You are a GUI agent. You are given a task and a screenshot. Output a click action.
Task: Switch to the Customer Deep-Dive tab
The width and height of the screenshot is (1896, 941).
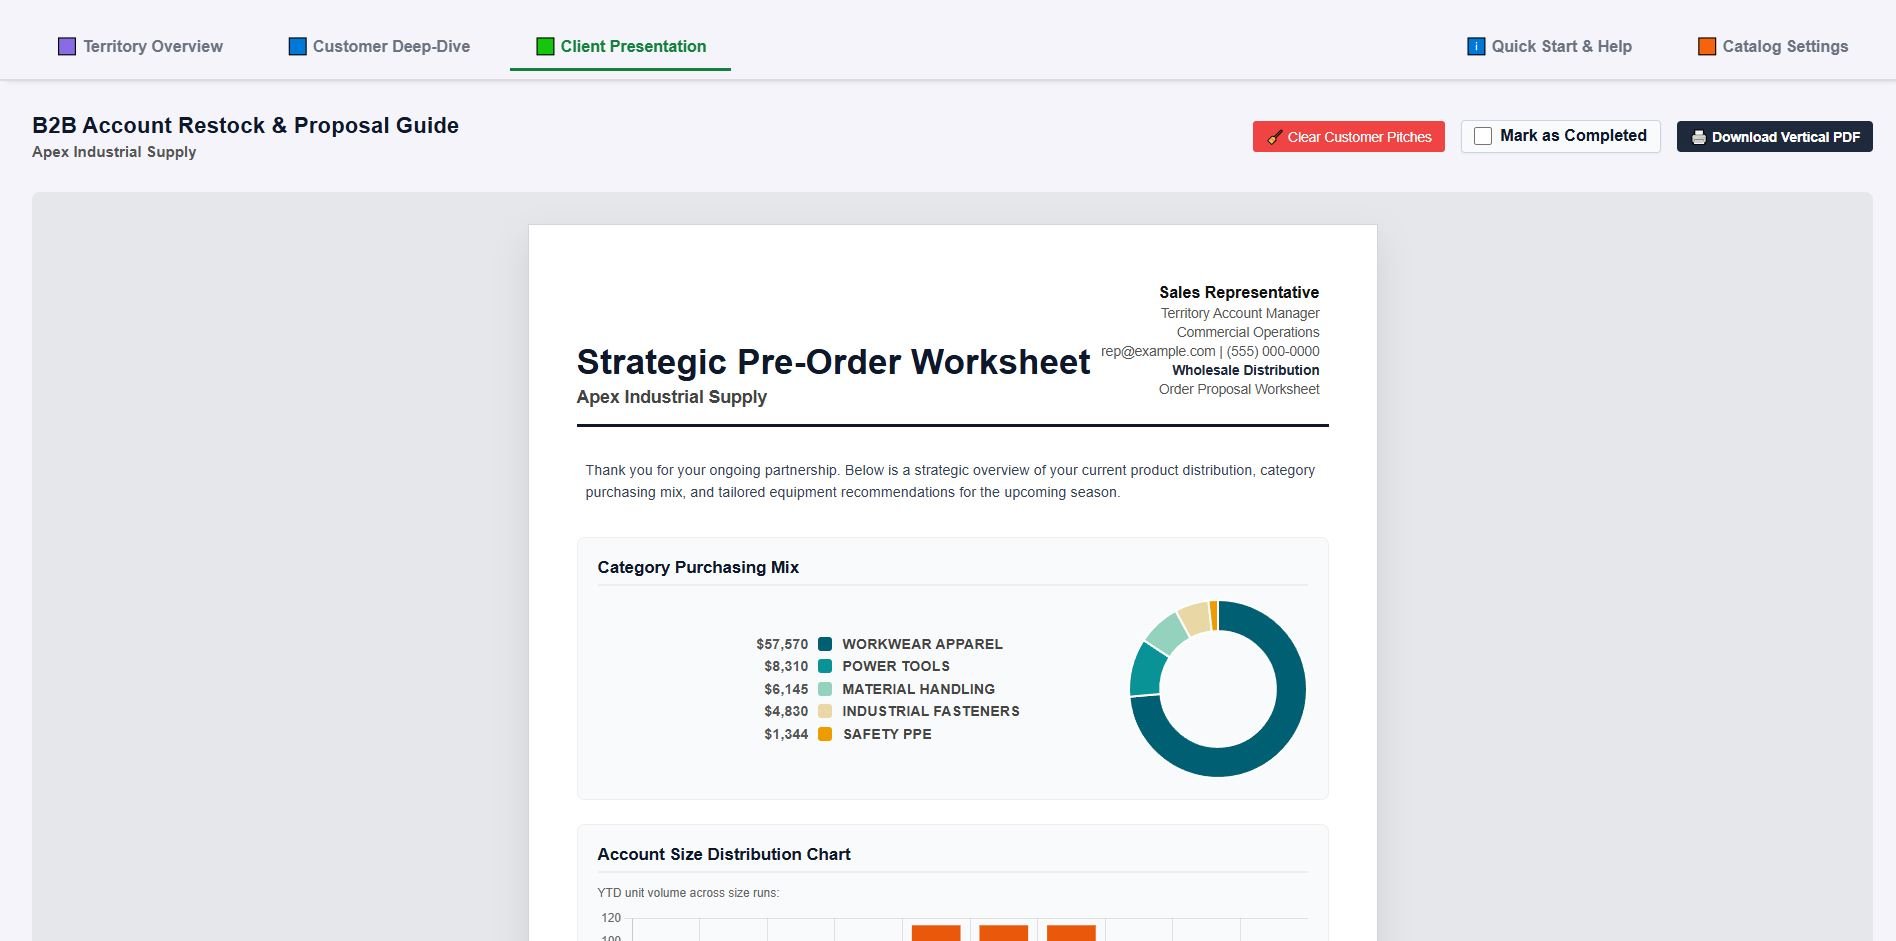click(x=379, y=46)
